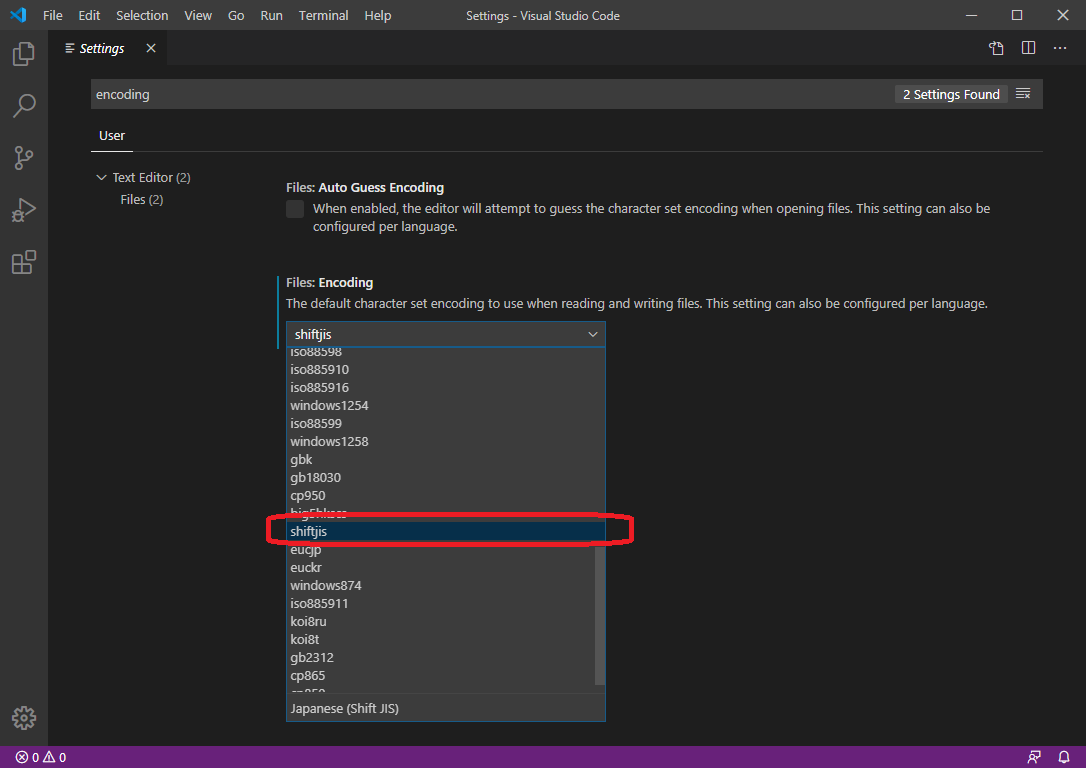Open the Edit menu
The image size is (1086, 768).
(x=89, y=15)
